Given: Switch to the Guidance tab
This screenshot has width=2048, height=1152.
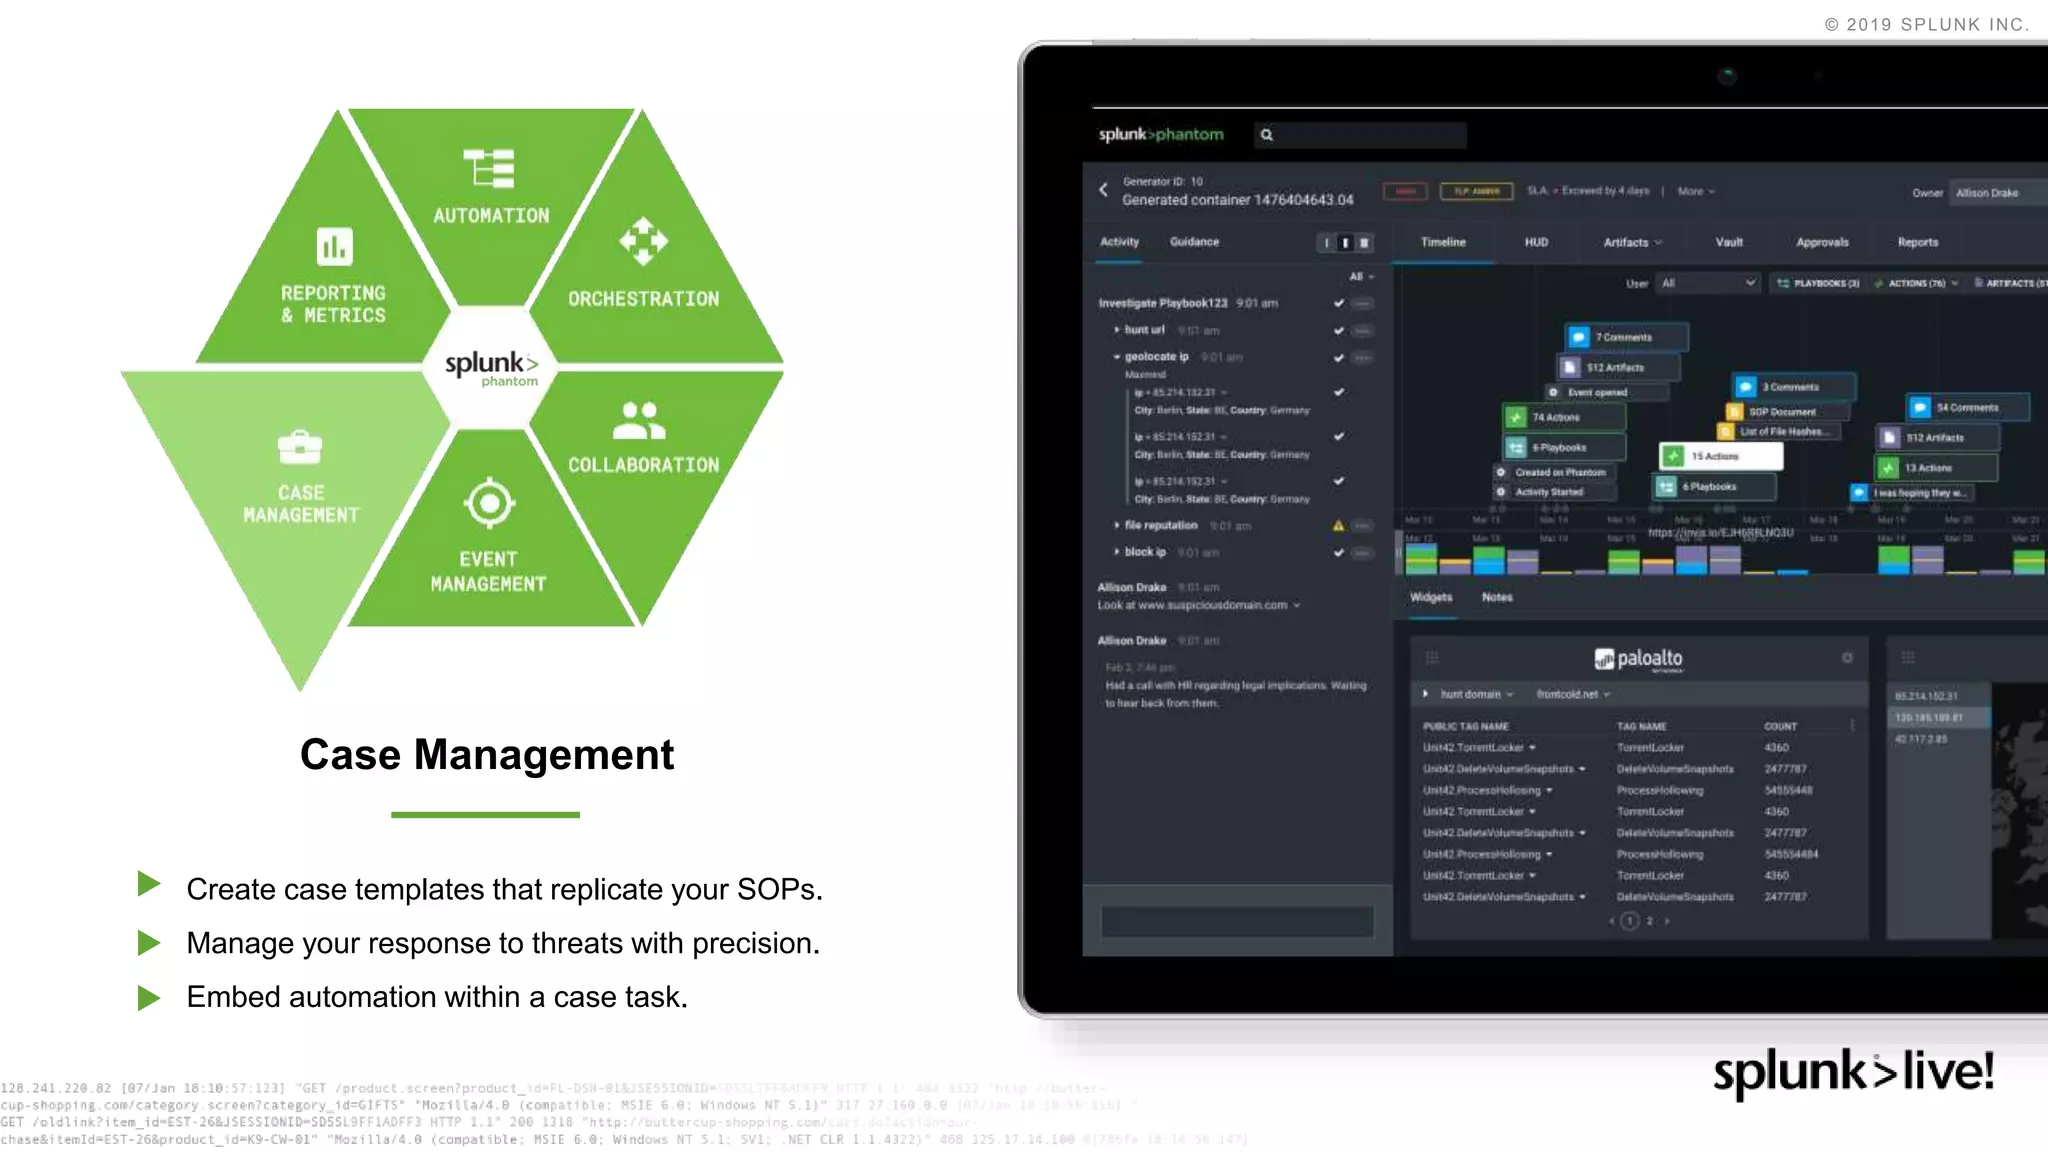Looking at the screenshot, I should click(1194, 242).
